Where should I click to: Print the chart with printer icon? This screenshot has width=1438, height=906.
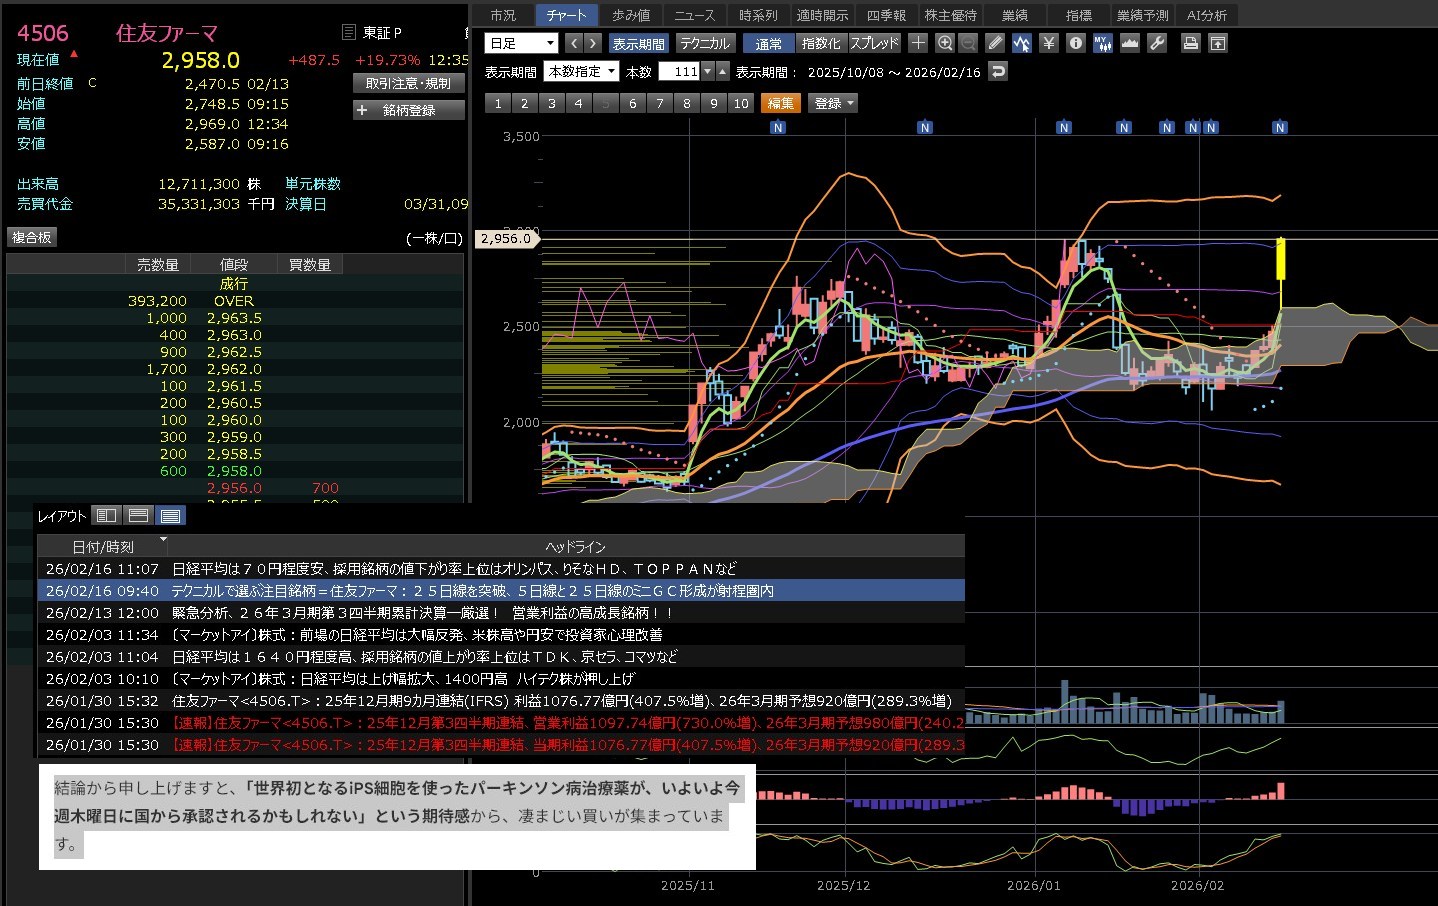point(1190,43)
